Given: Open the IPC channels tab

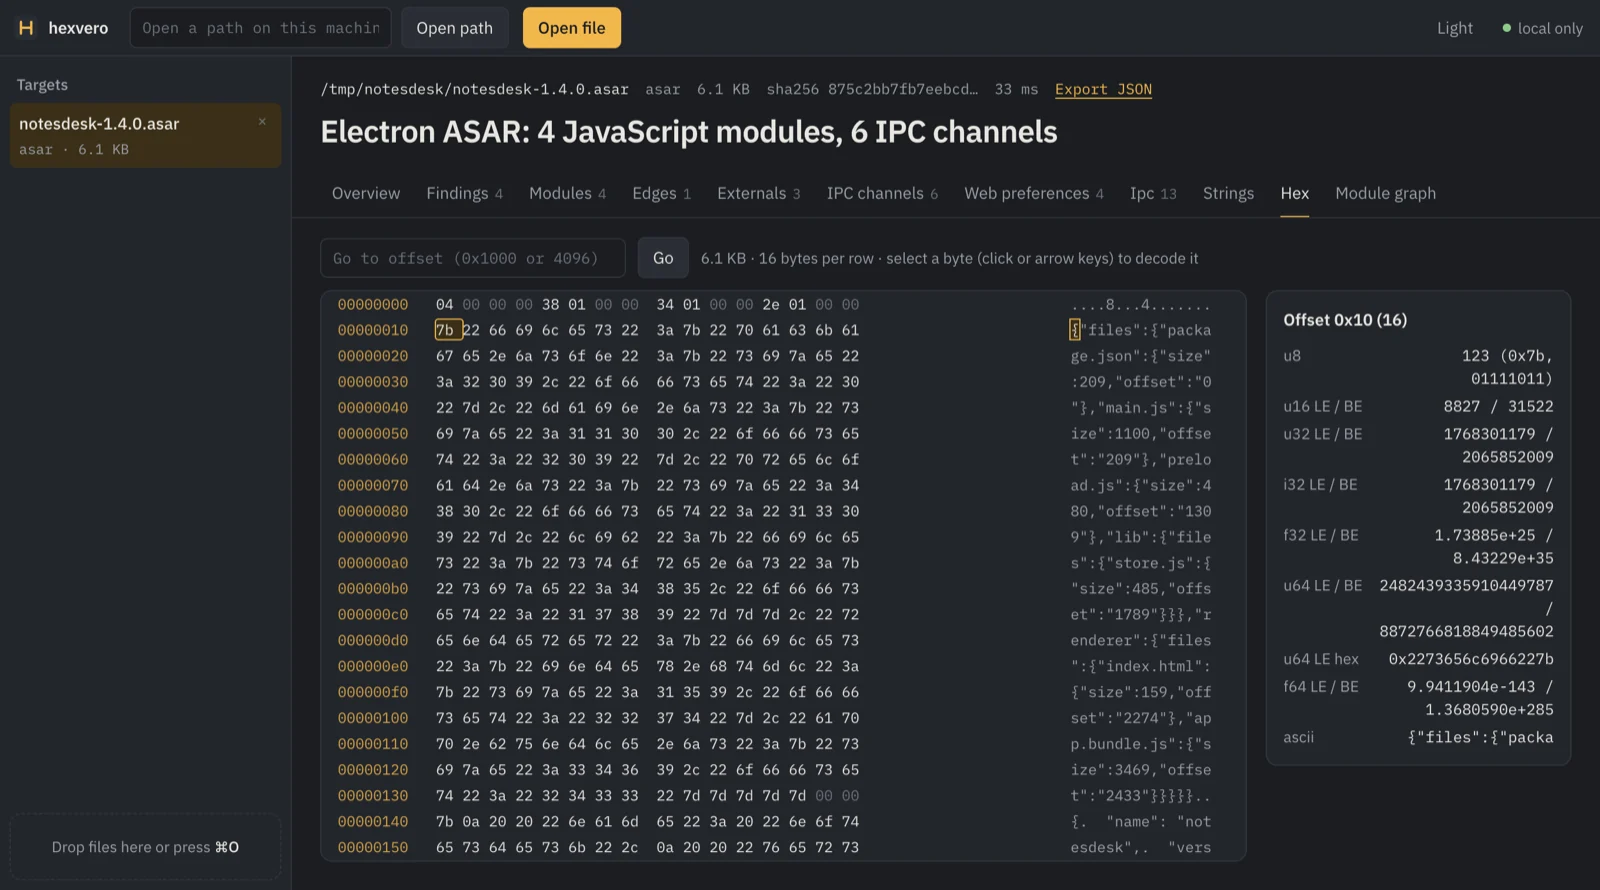Looking at the screenshot, I should pos(882,193).
